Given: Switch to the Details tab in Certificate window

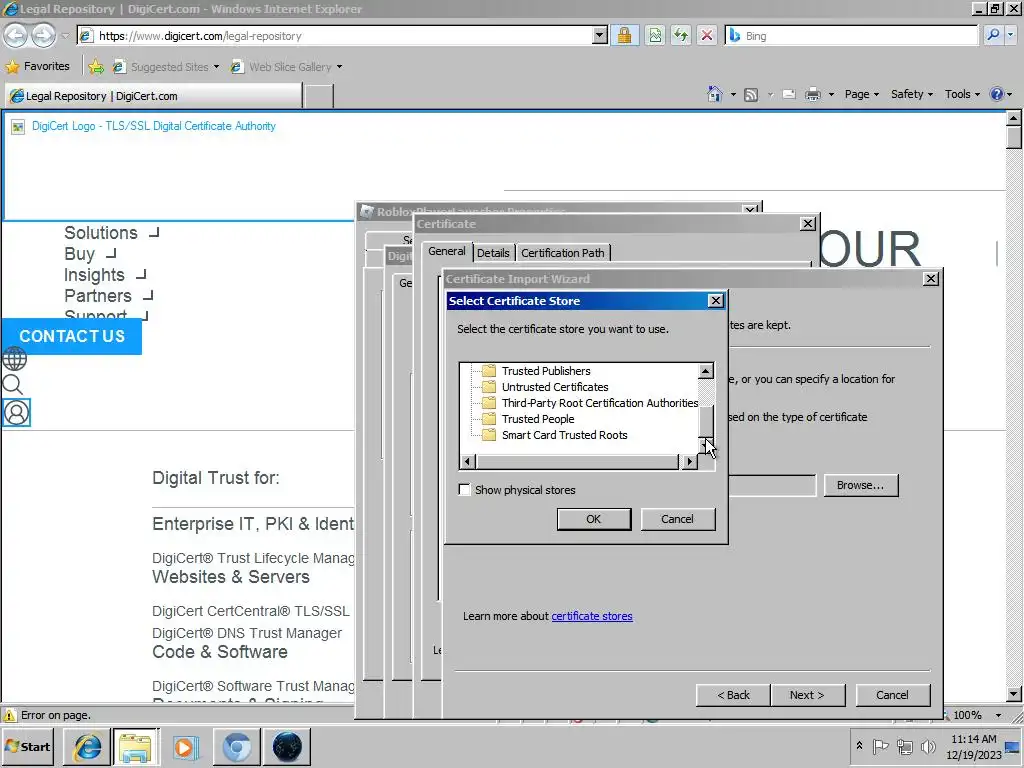Looking at the screenshot, I should pos(493,253).
